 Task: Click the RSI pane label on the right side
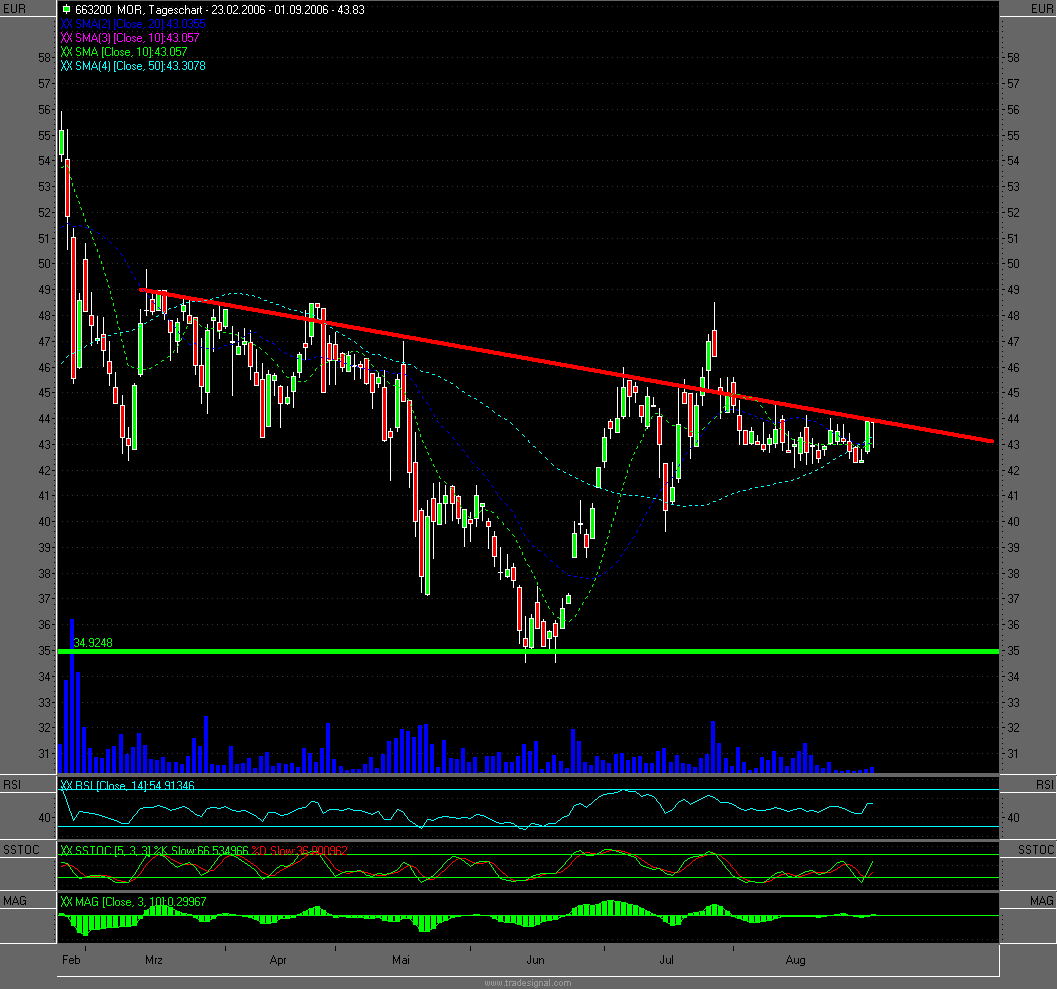pos(1044,785)
